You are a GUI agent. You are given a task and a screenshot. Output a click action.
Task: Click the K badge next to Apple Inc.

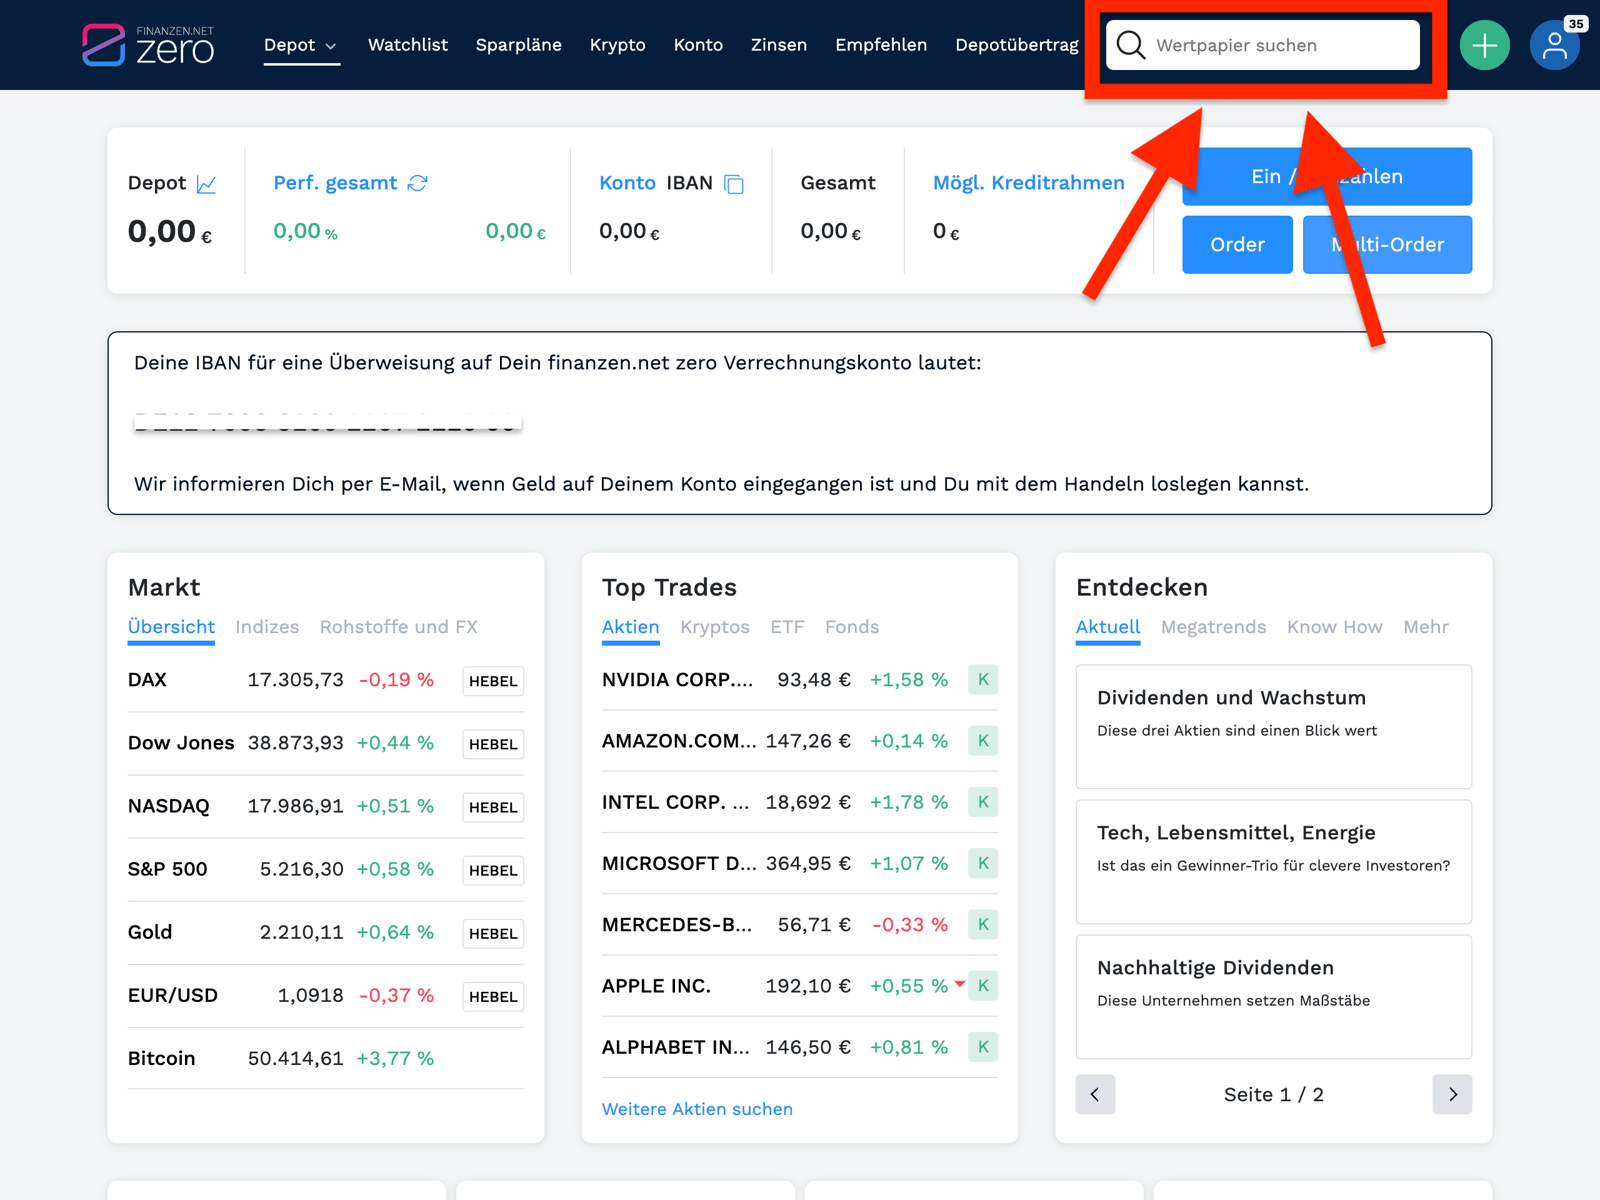(982, 986)
